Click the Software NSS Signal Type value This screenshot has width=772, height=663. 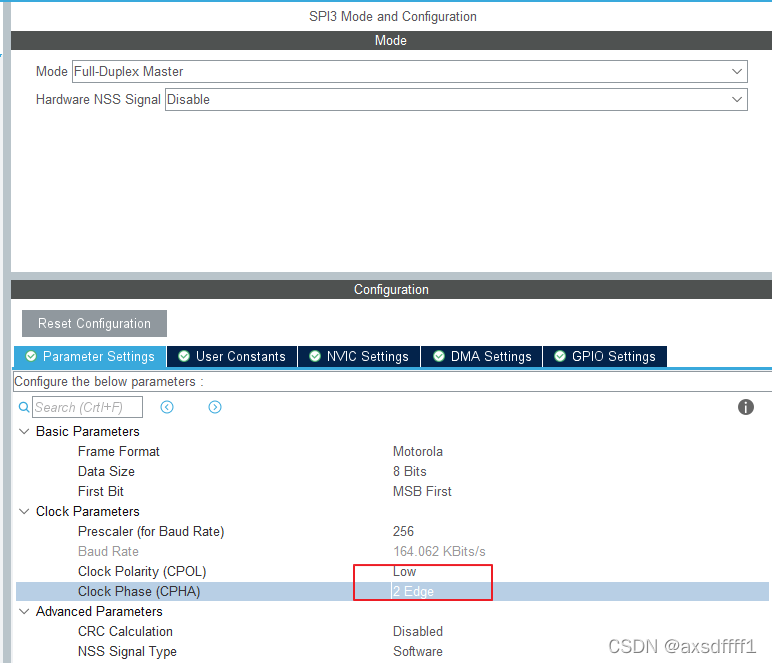tap(418, 651)
